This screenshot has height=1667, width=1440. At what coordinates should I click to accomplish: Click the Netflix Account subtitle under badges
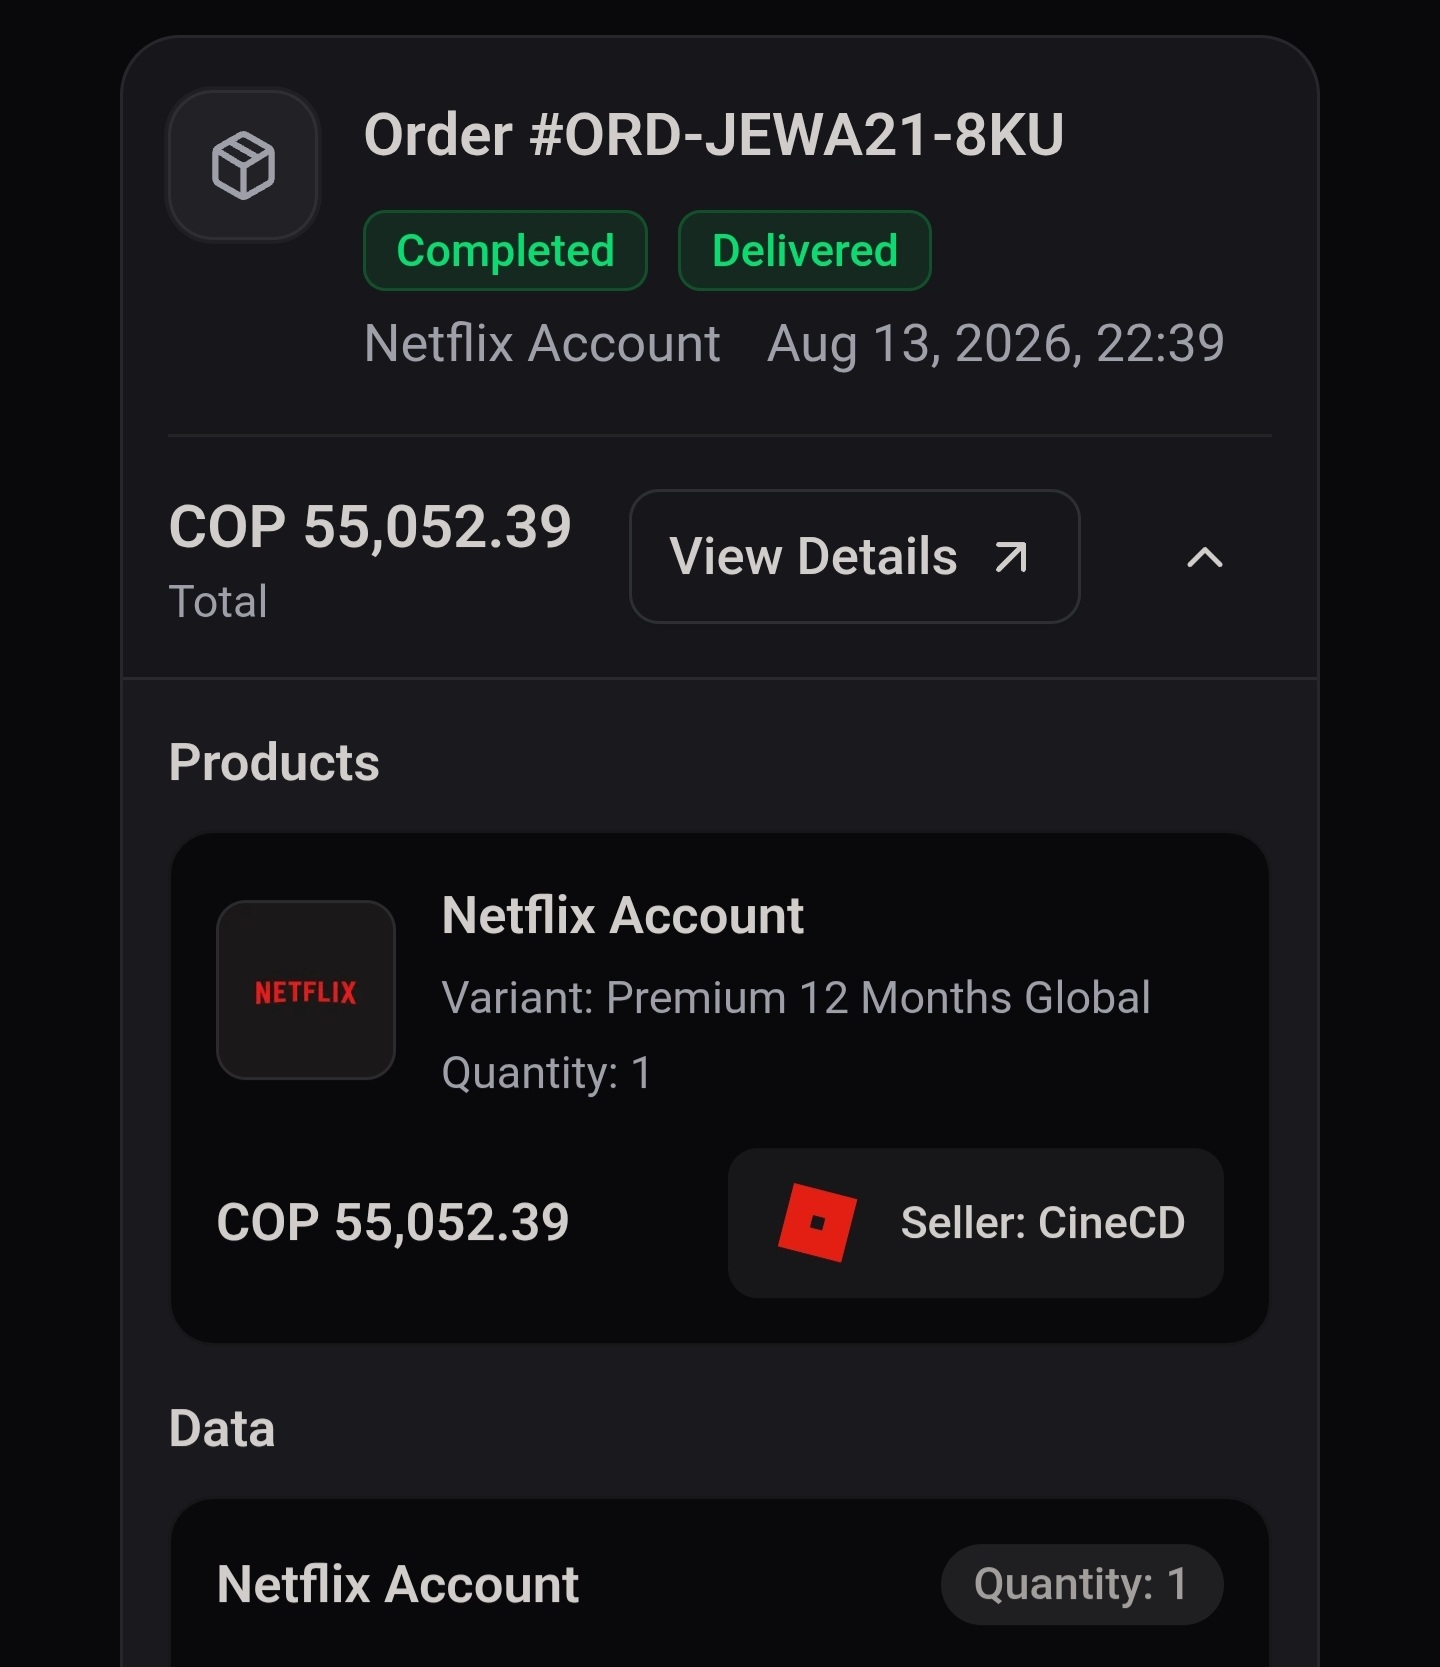542,344
